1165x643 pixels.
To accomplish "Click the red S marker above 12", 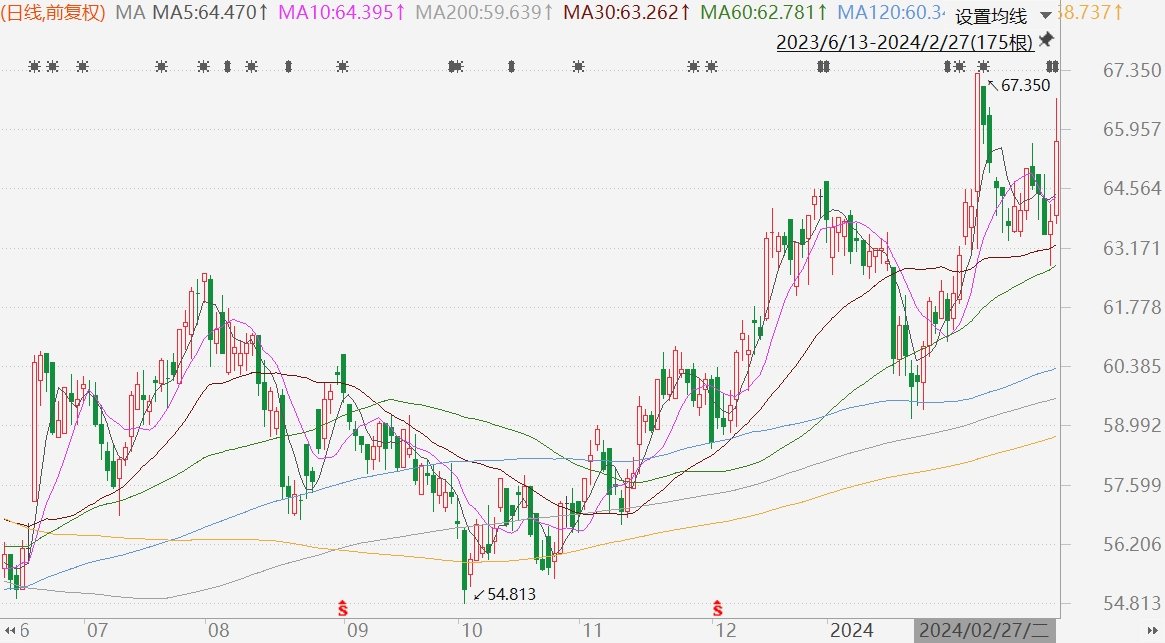I will click(x=718, y=606).
